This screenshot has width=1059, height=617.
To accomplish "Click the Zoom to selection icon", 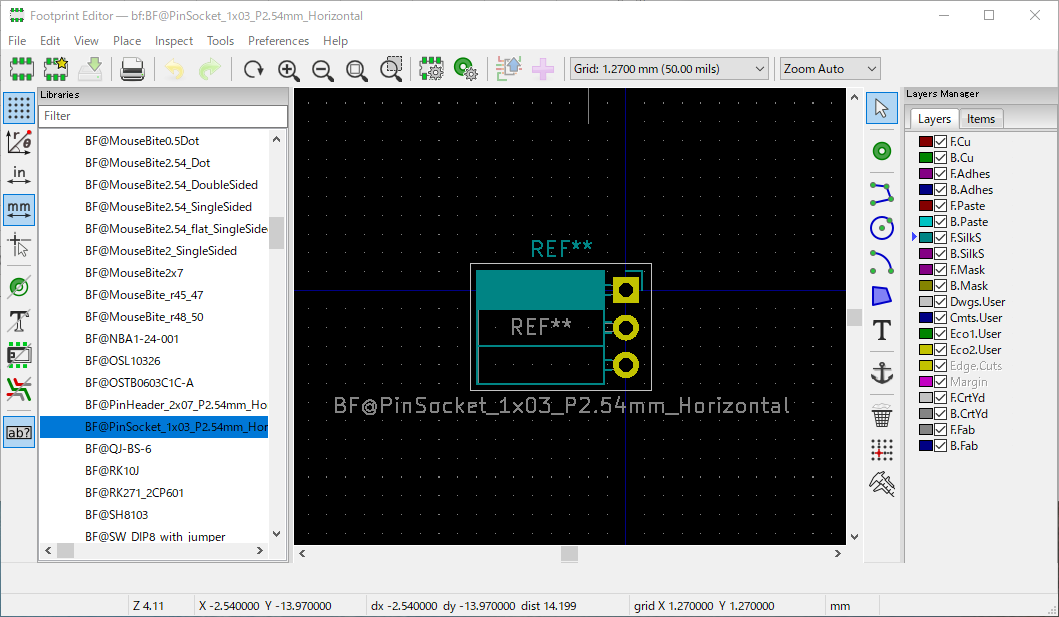I will pos(391,69).
